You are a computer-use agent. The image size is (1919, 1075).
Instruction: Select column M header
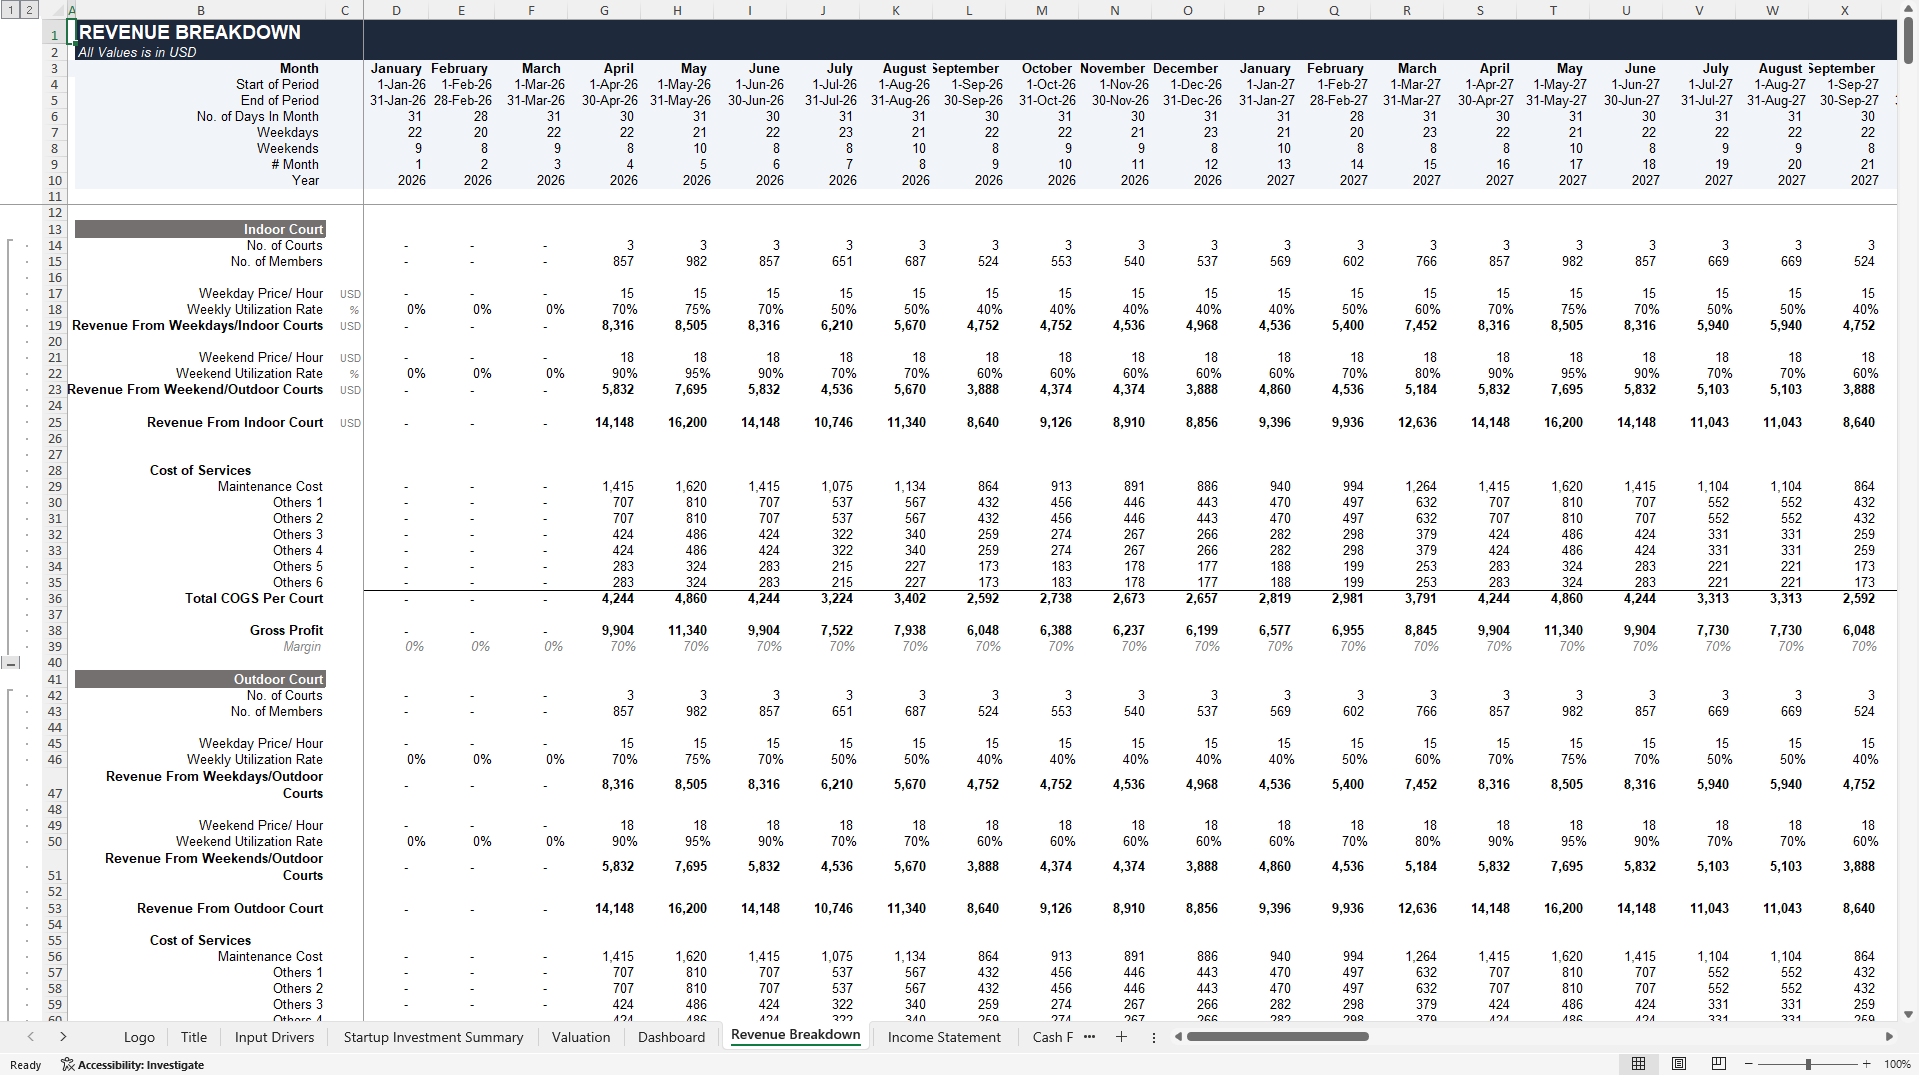click(1041, 10)
